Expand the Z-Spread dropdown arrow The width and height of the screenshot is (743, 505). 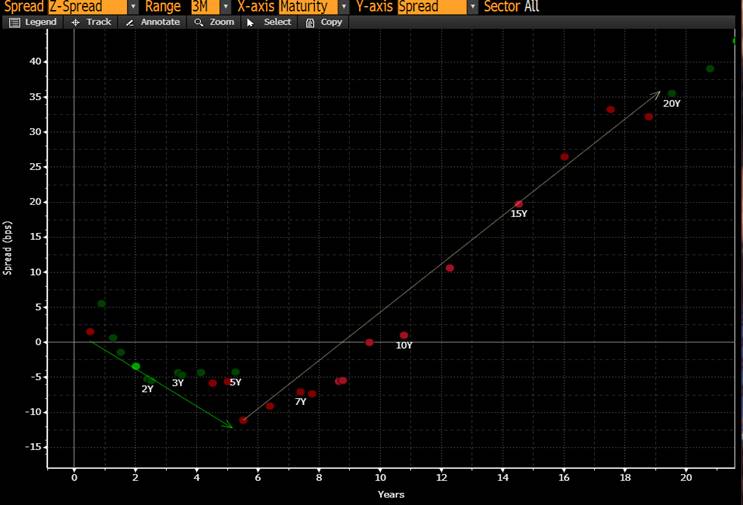(x=133, y=7)
